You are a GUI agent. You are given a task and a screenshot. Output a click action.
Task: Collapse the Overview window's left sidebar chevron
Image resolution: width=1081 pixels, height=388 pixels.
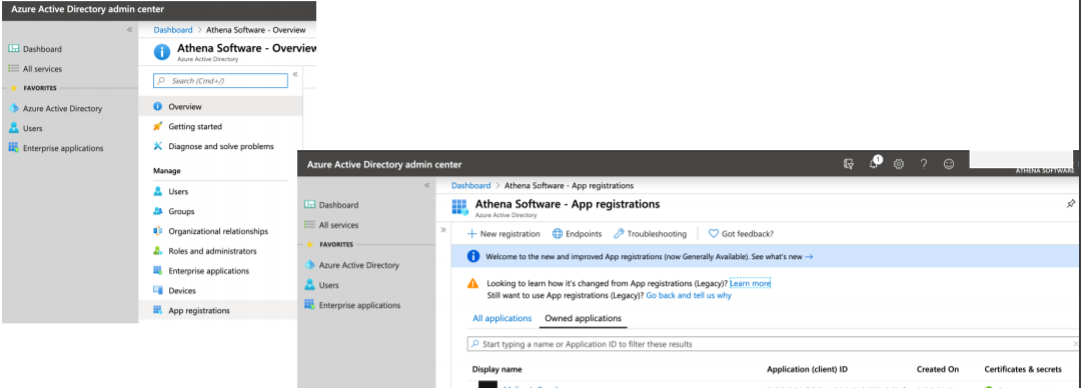[x=130, y=30]
